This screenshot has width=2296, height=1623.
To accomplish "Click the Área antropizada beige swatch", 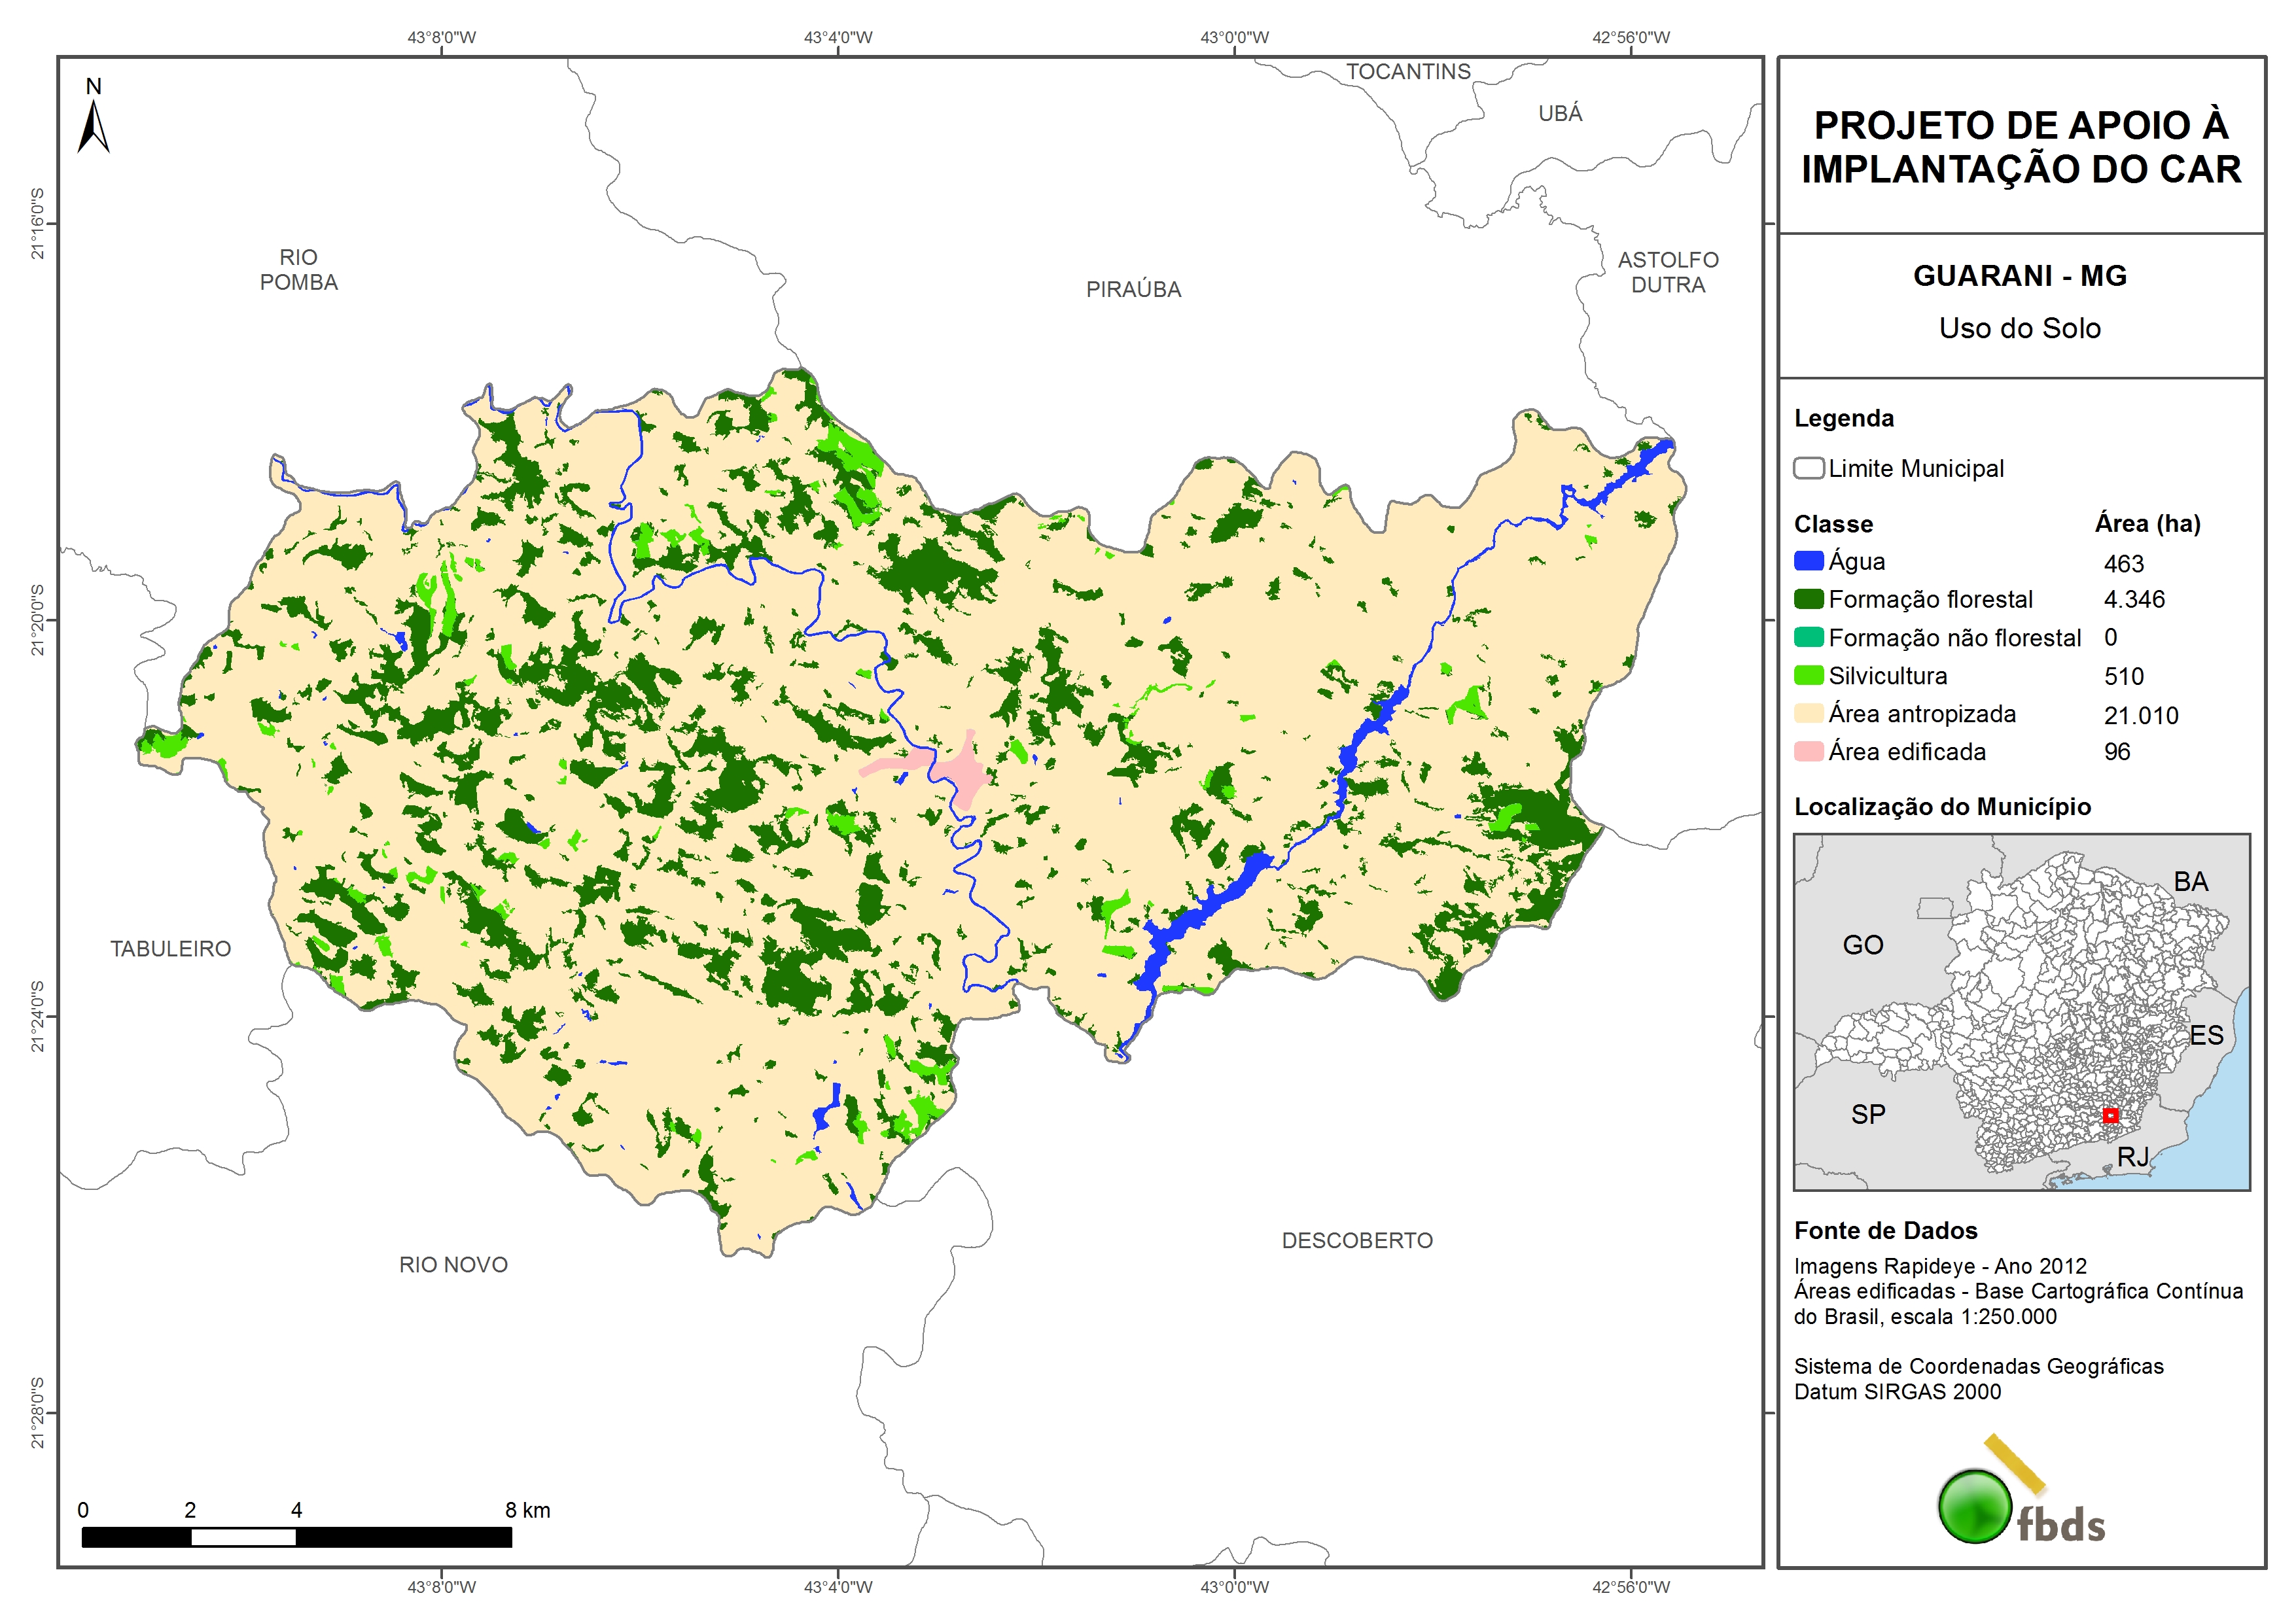I will (x=1808, y=714).
